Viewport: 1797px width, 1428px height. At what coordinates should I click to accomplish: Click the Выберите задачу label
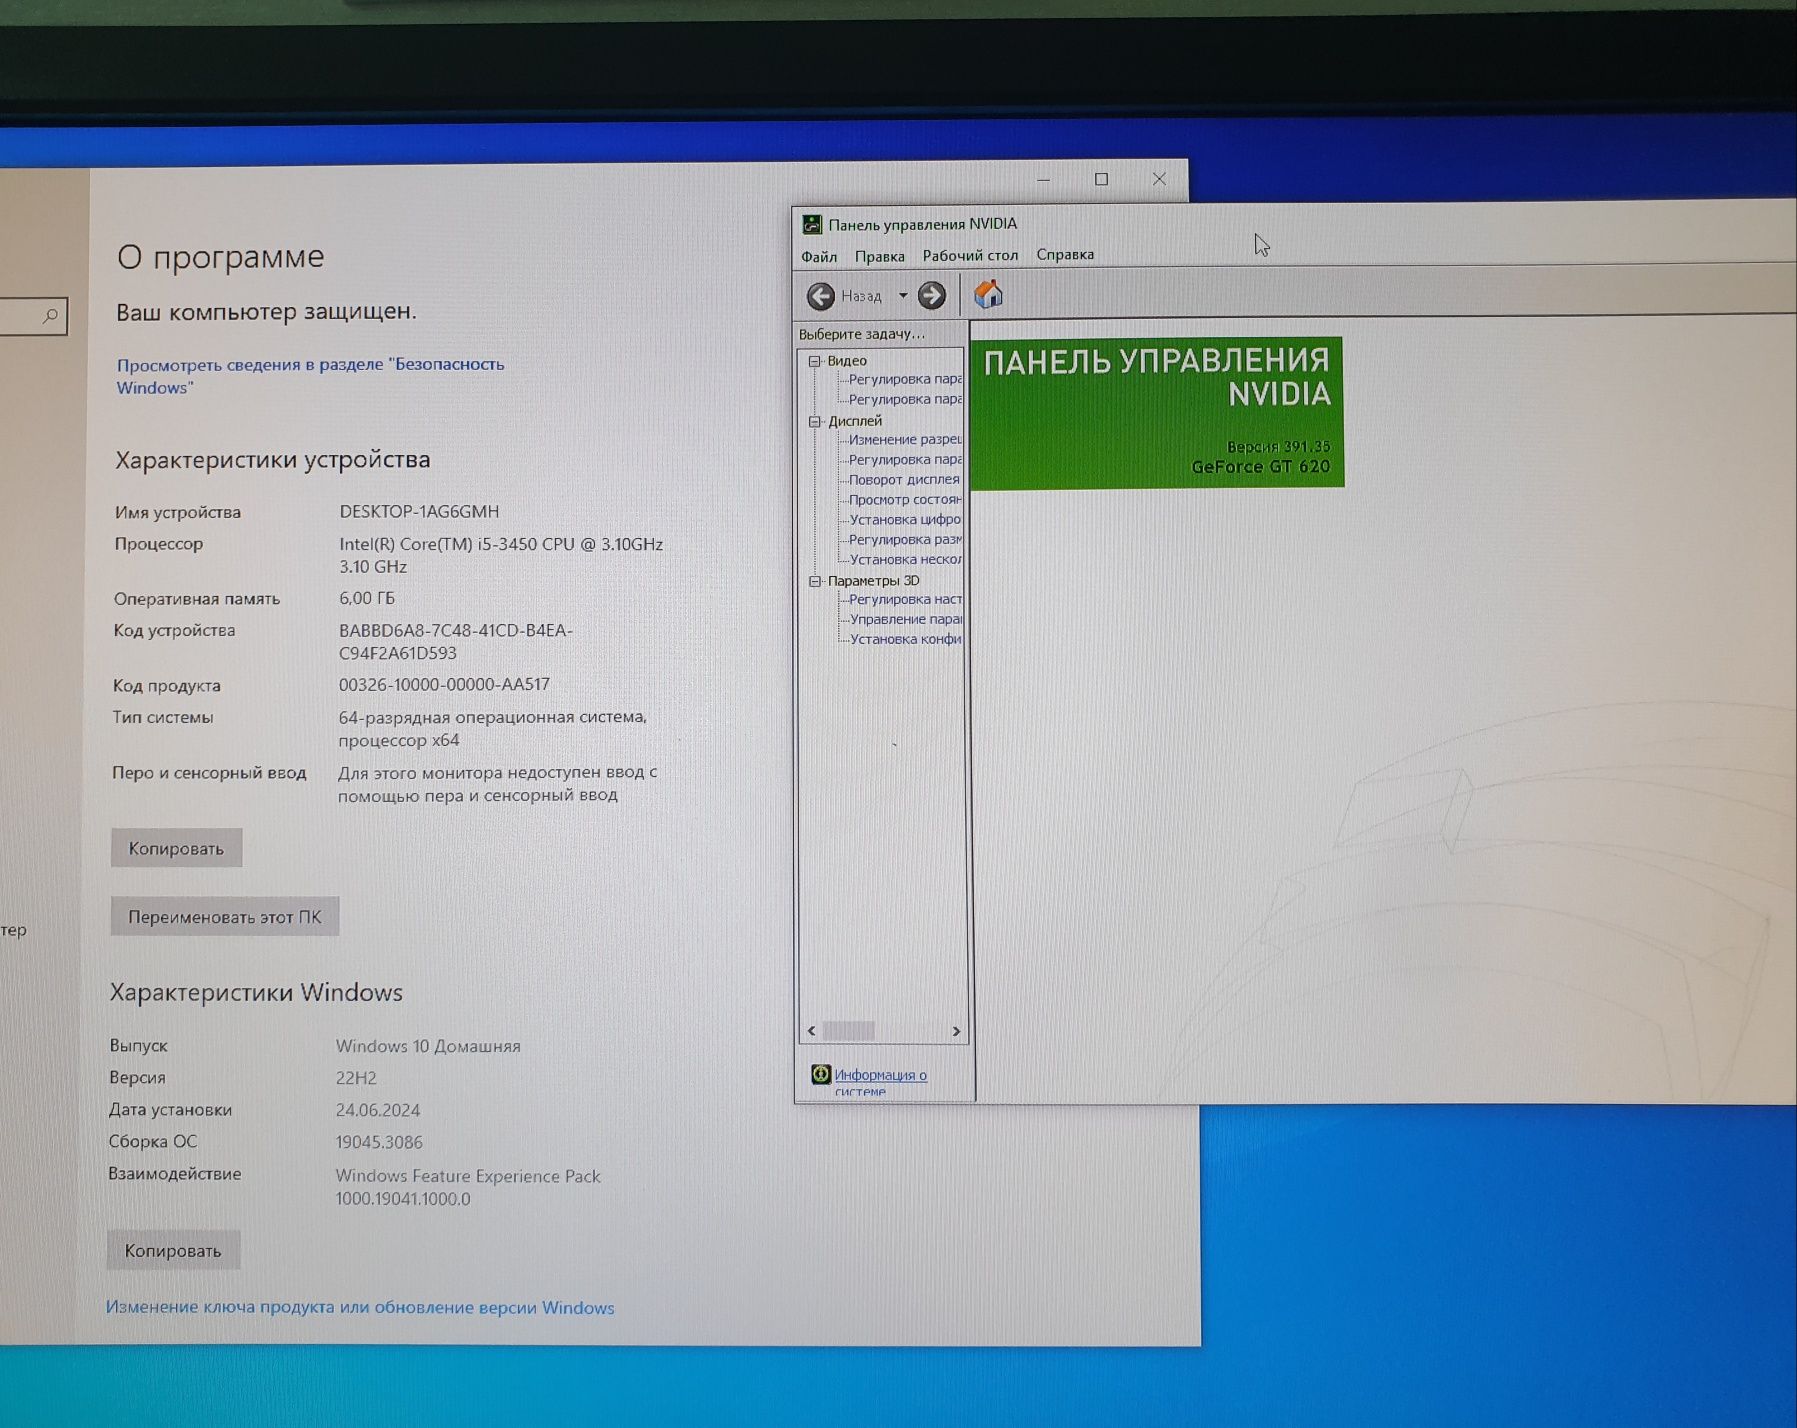(x=862, y=334)
